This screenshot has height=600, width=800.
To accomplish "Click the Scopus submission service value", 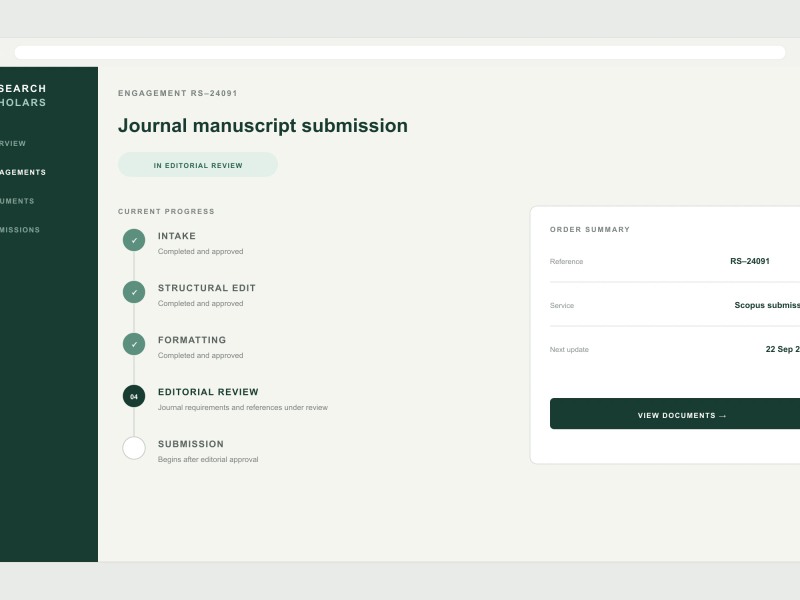I will pyautogui.click(x=767, y=305).
